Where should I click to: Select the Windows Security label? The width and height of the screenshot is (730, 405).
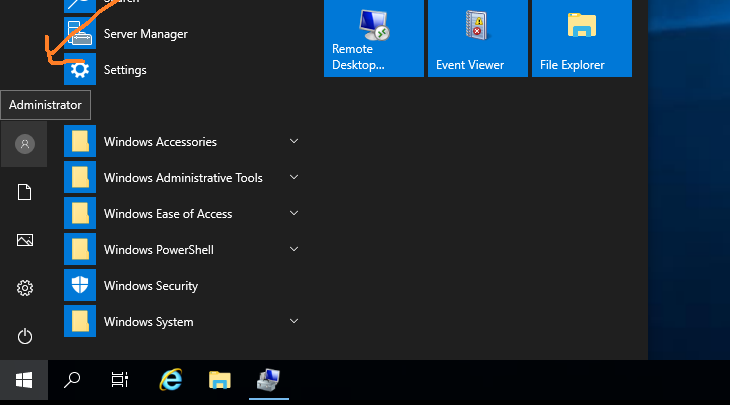click(151, 286)
